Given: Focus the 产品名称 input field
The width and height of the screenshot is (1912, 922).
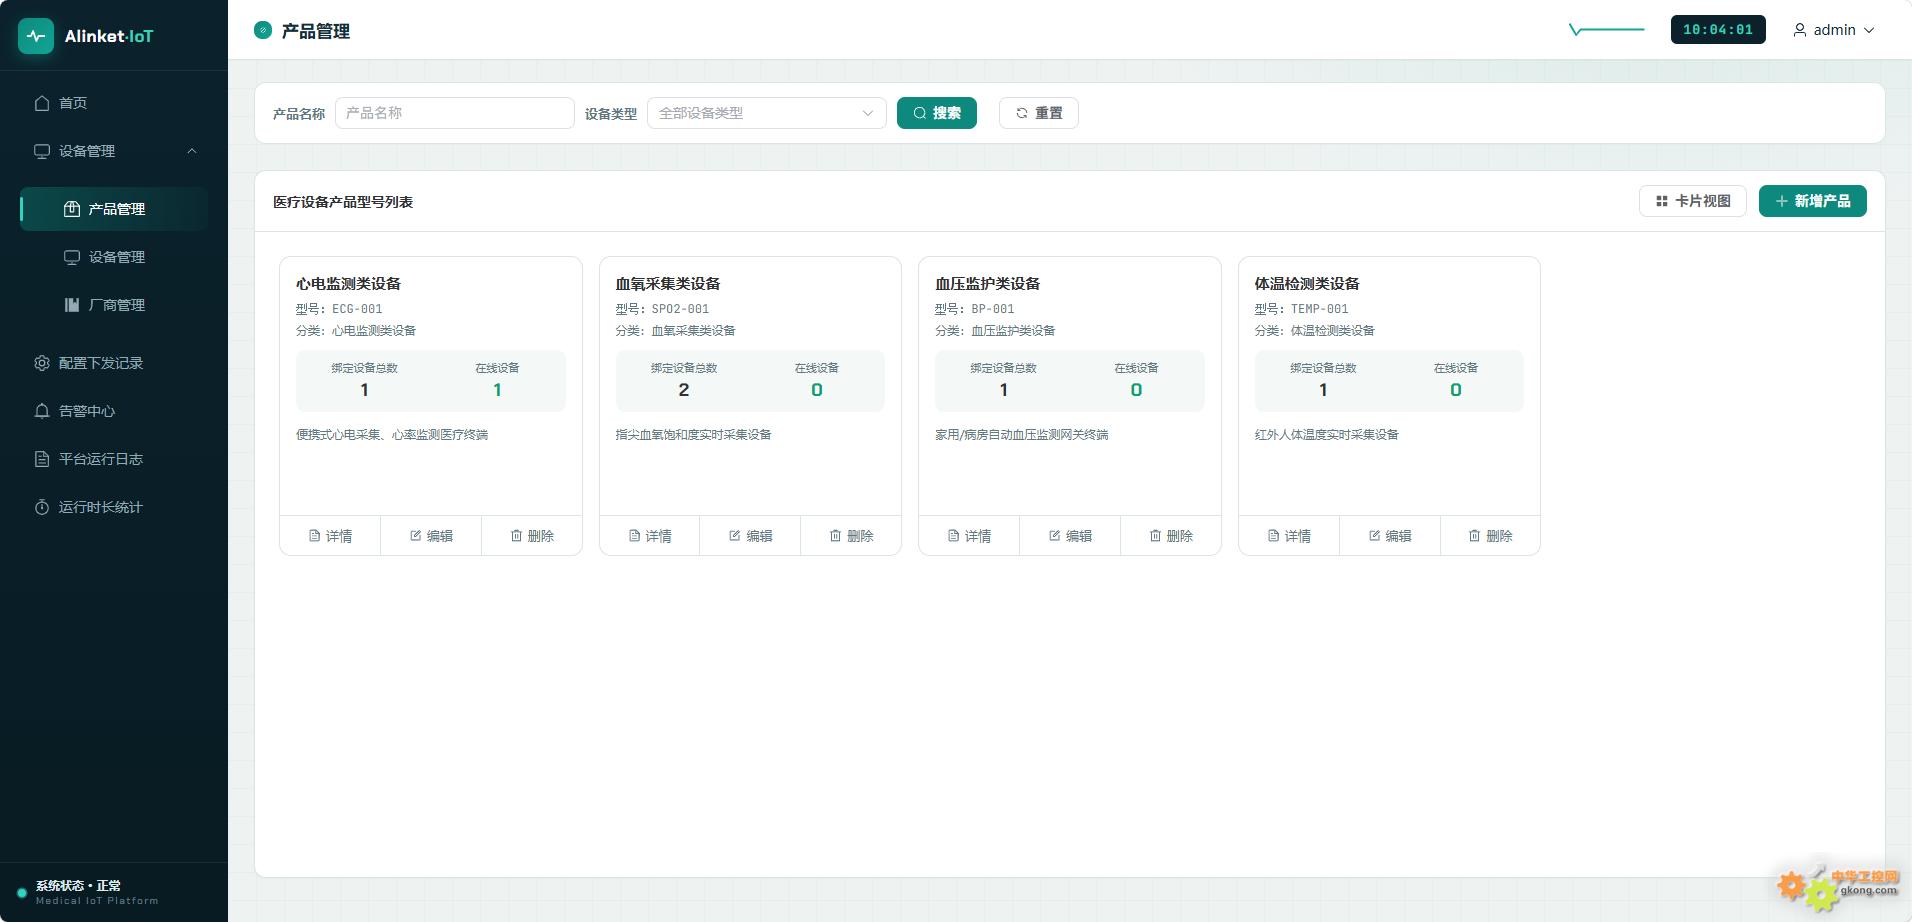Looking at the screenshot, I should [x=455, y=113].
